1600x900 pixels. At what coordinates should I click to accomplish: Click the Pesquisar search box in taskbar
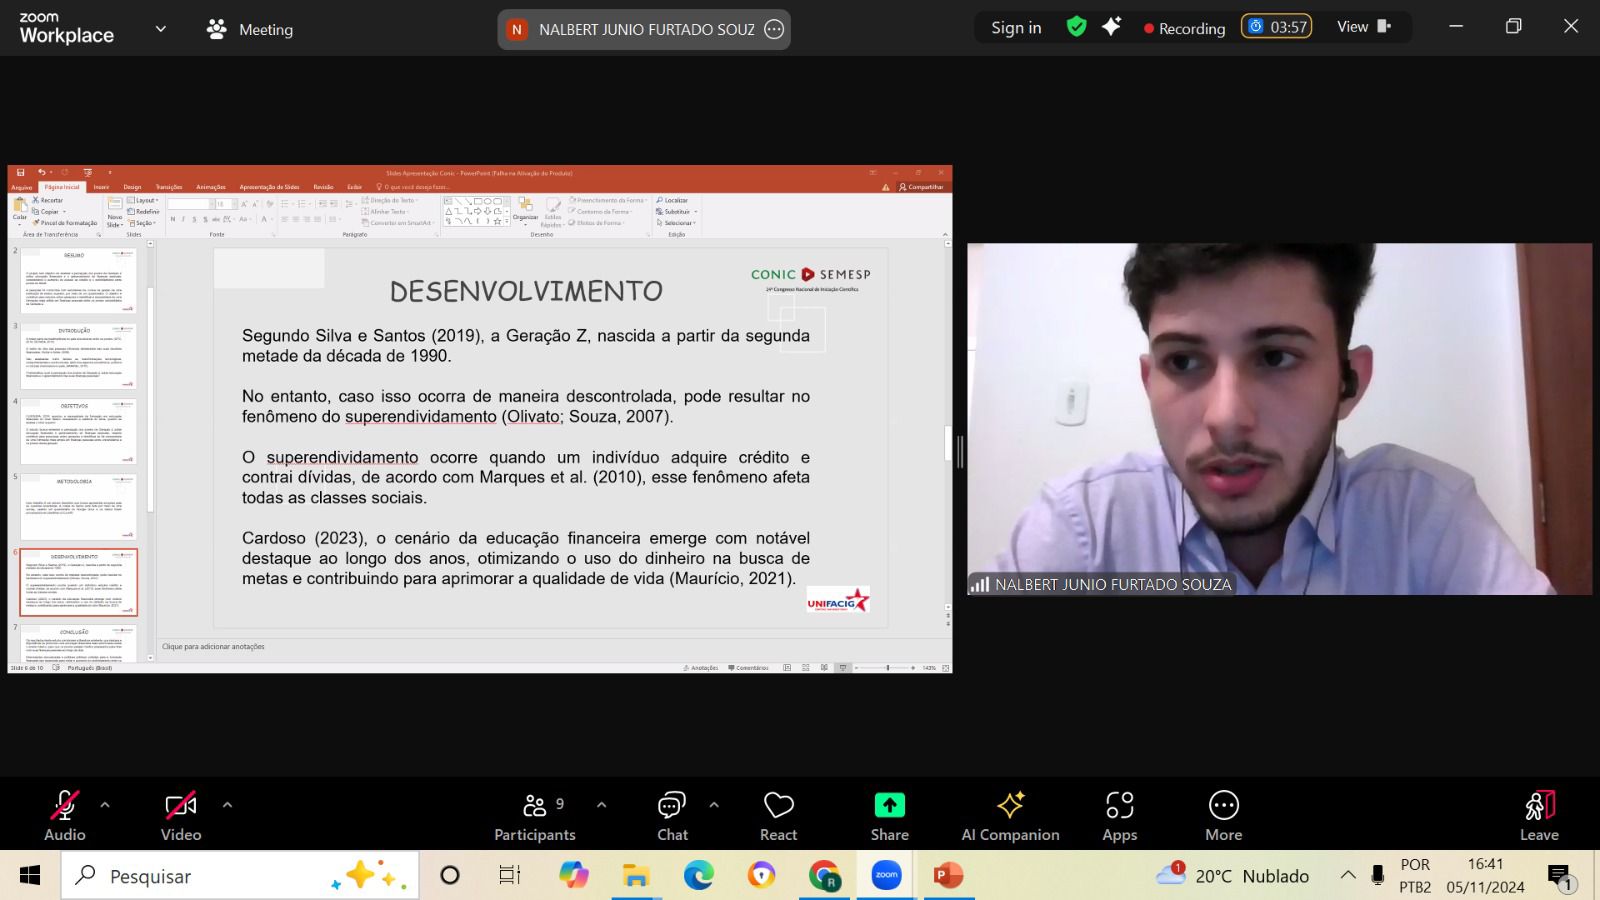coord(240,876)
